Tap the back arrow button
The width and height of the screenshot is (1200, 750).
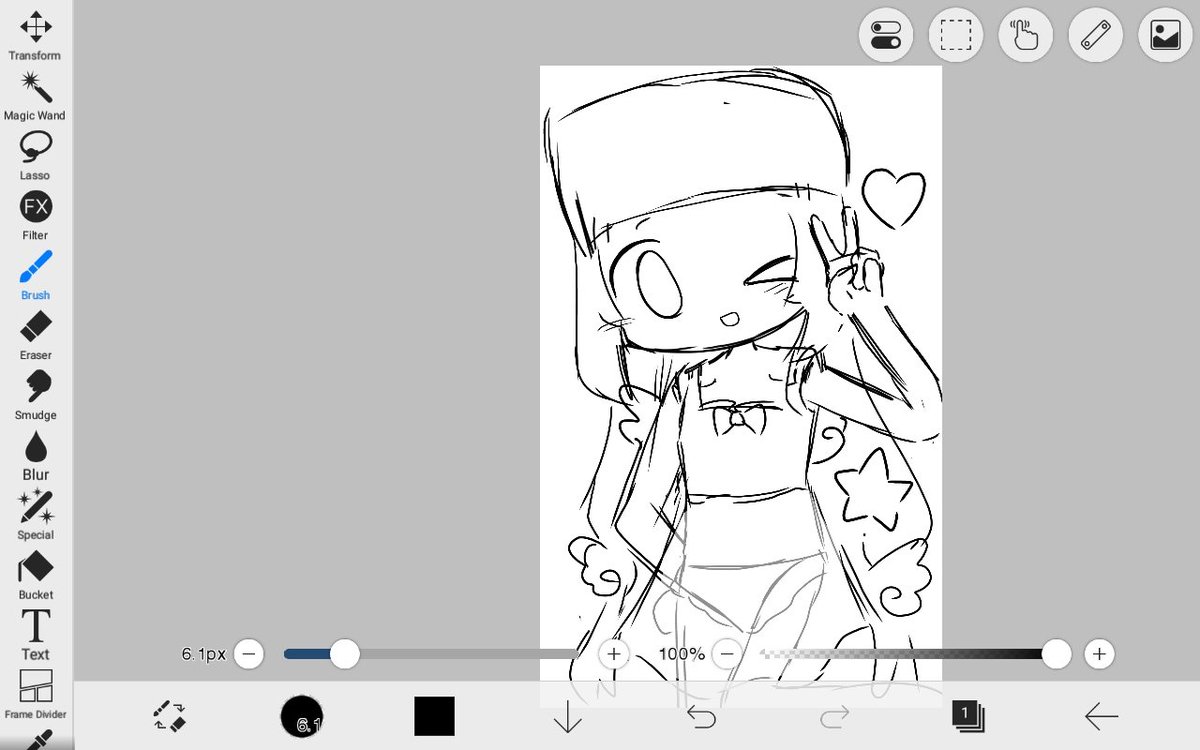(x=1101, y=716)
